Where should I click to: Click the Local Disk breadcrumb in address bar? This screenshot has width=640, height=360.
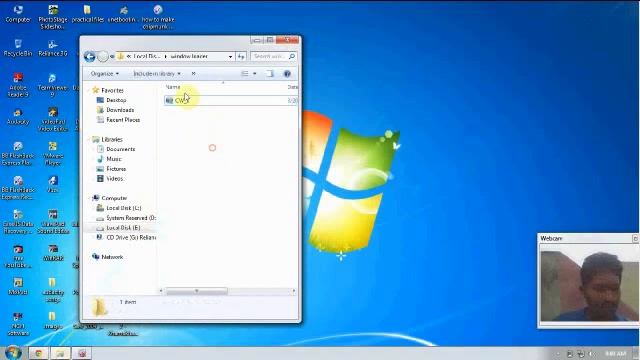[147, 56]
